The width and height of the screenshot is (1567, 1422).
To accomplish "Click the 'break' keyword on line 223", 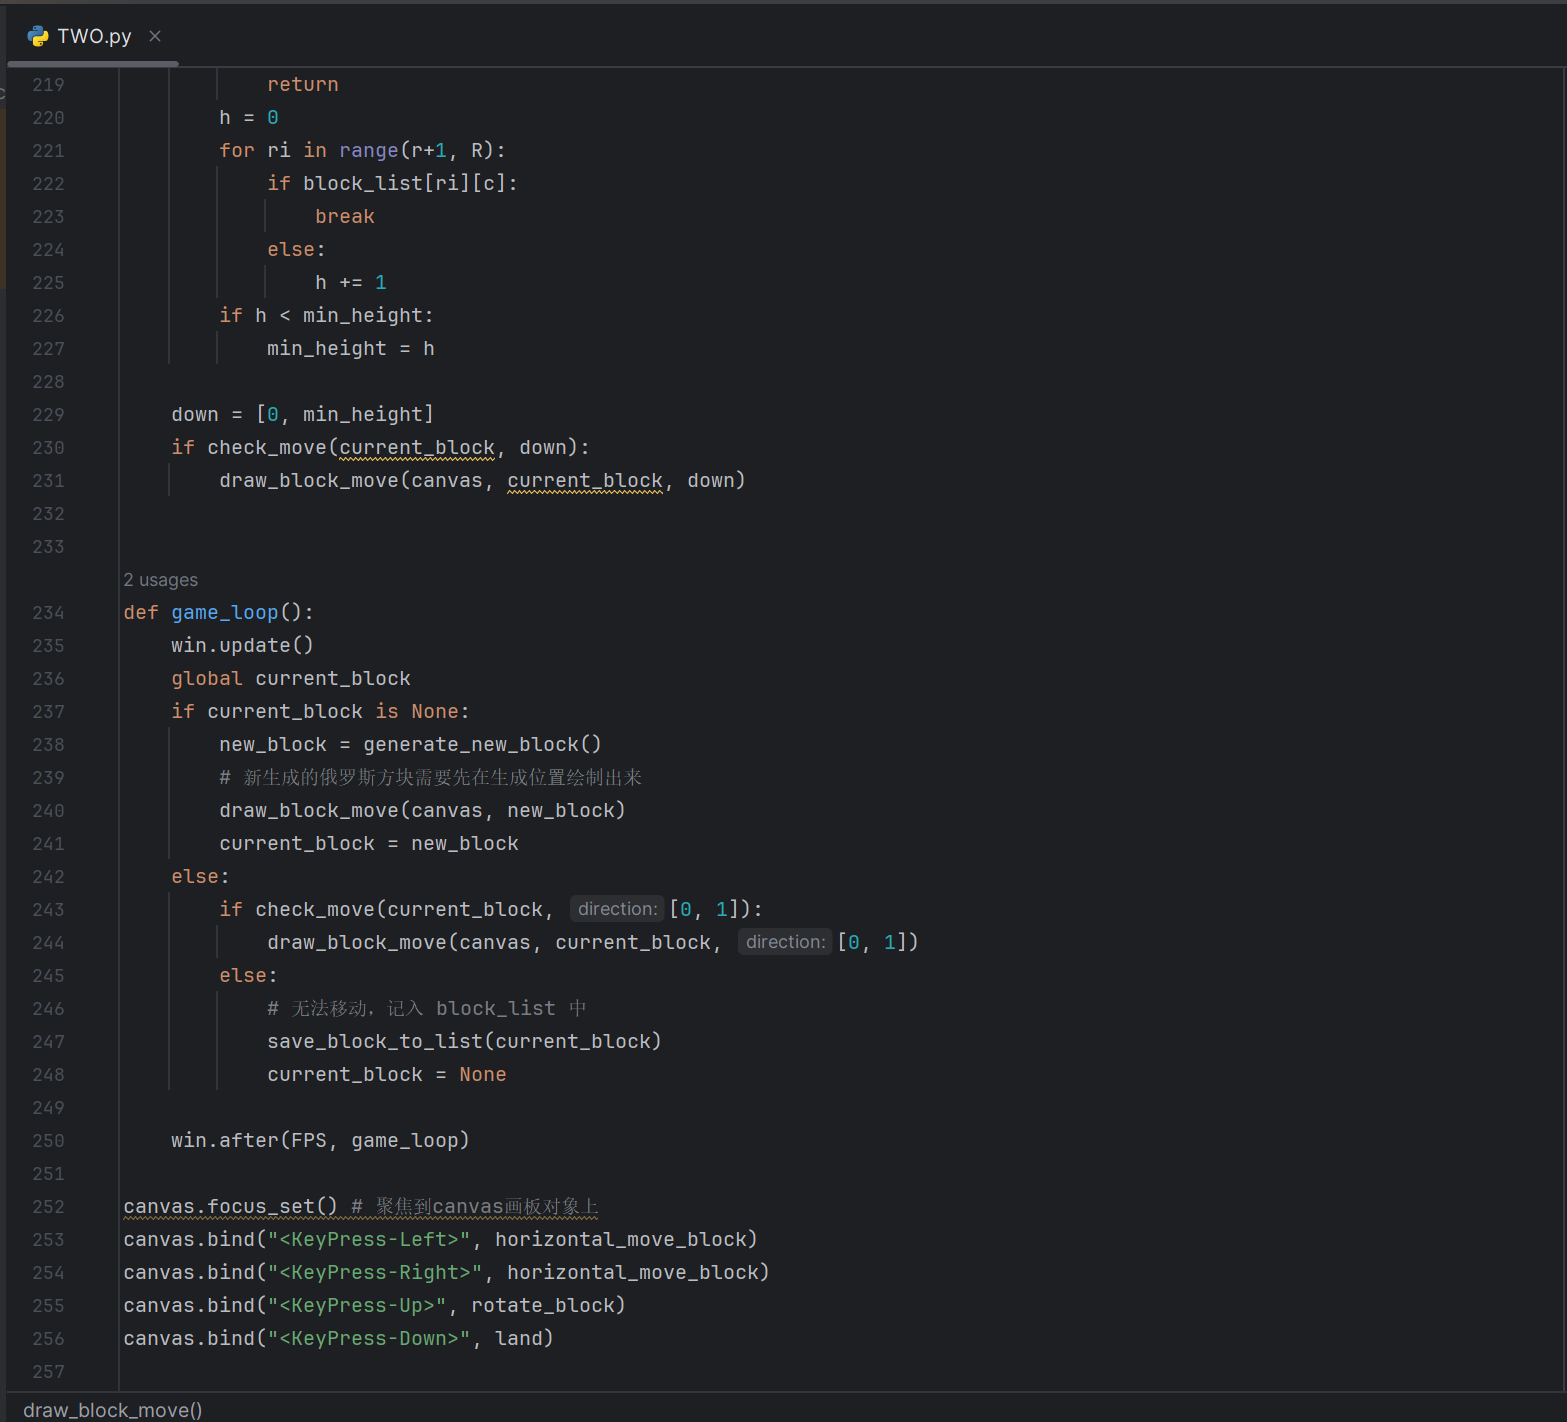I will 345,217.
